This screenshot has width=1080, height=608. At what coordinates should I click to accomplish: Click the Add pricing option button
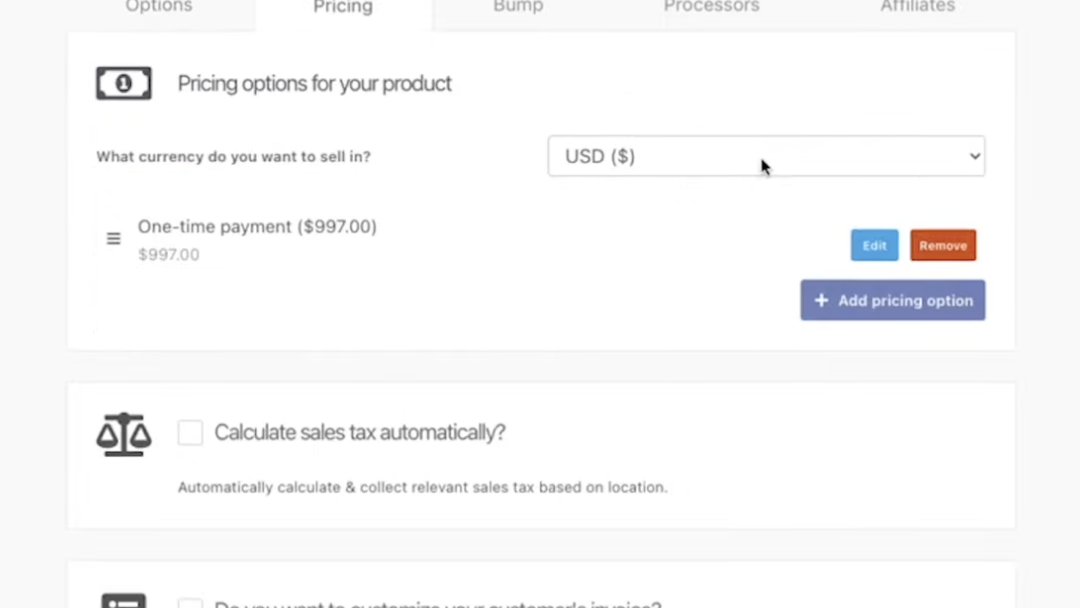[x=893, y=300]
